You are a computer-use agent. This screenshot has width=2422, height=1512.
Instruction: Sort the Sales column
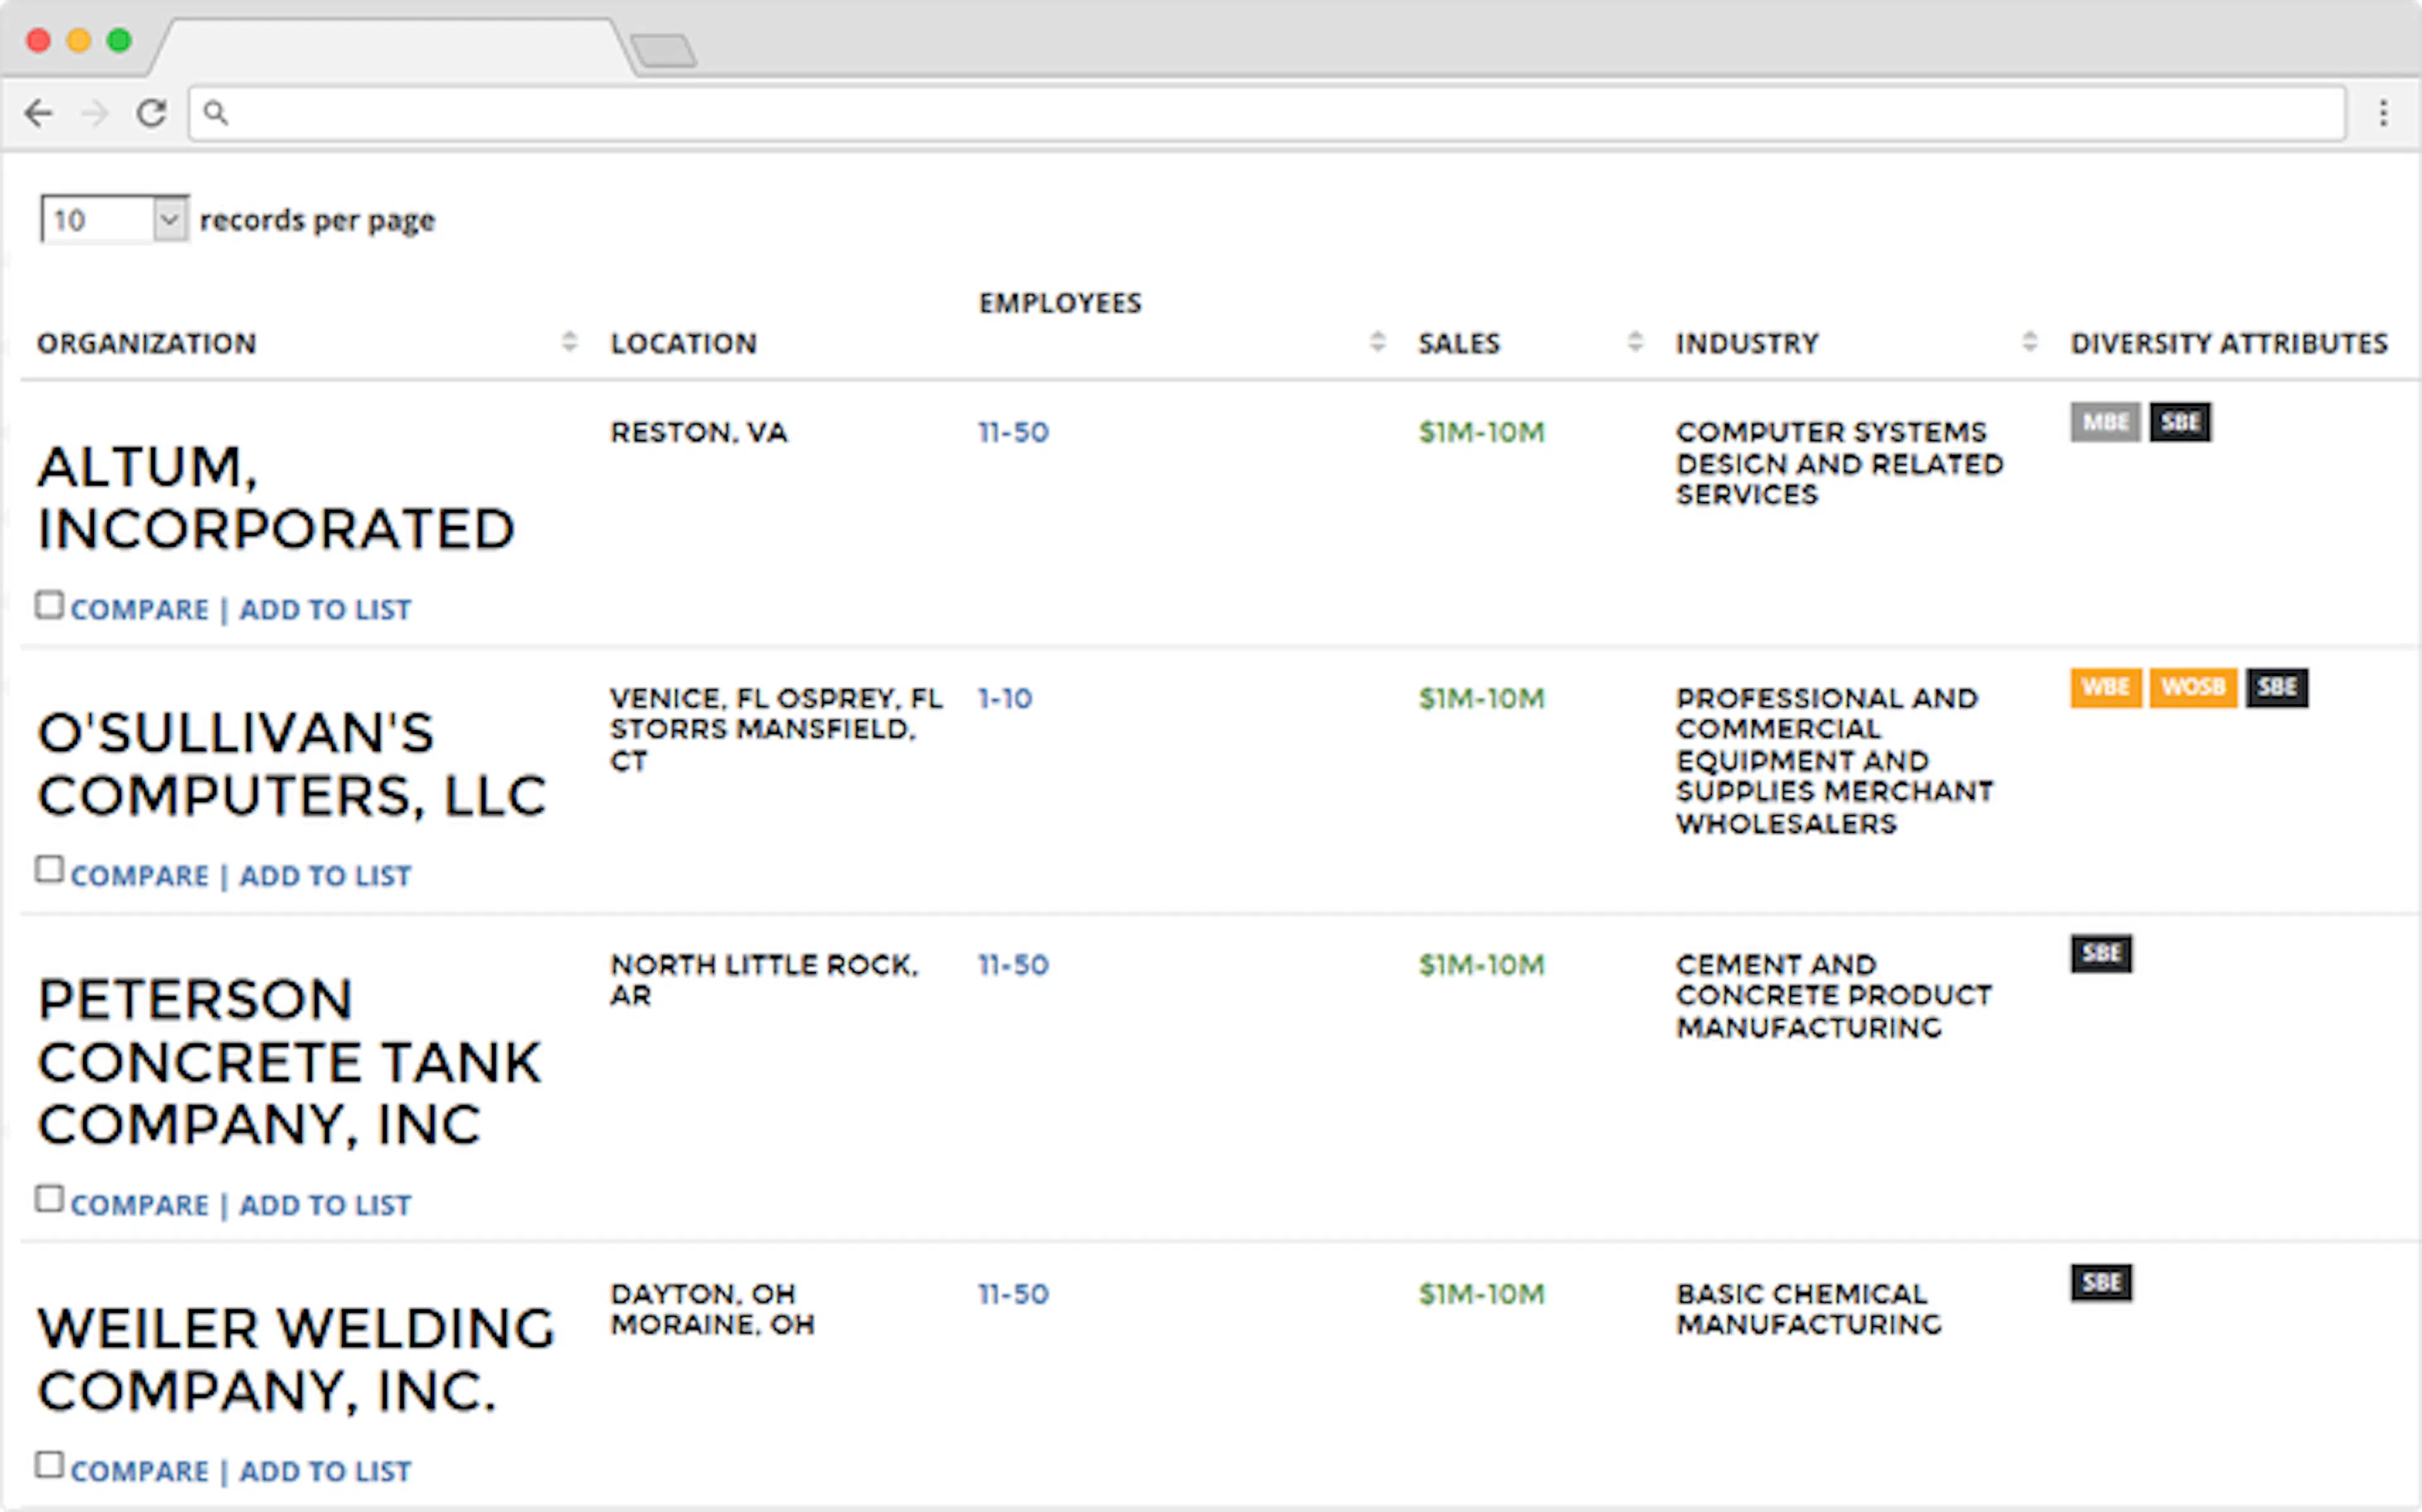[x=1636, y=342]
